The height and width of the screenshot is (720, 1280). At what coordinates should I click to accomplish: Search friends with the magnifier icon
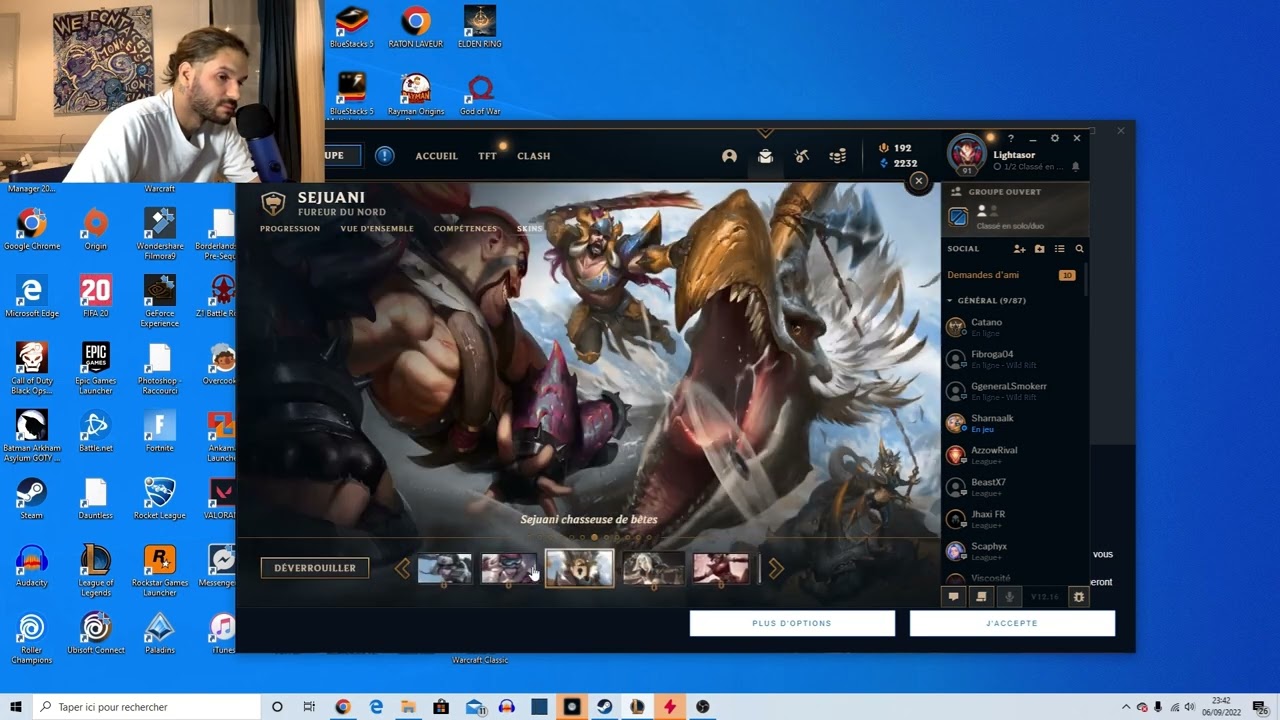[x=1079, y=249]
